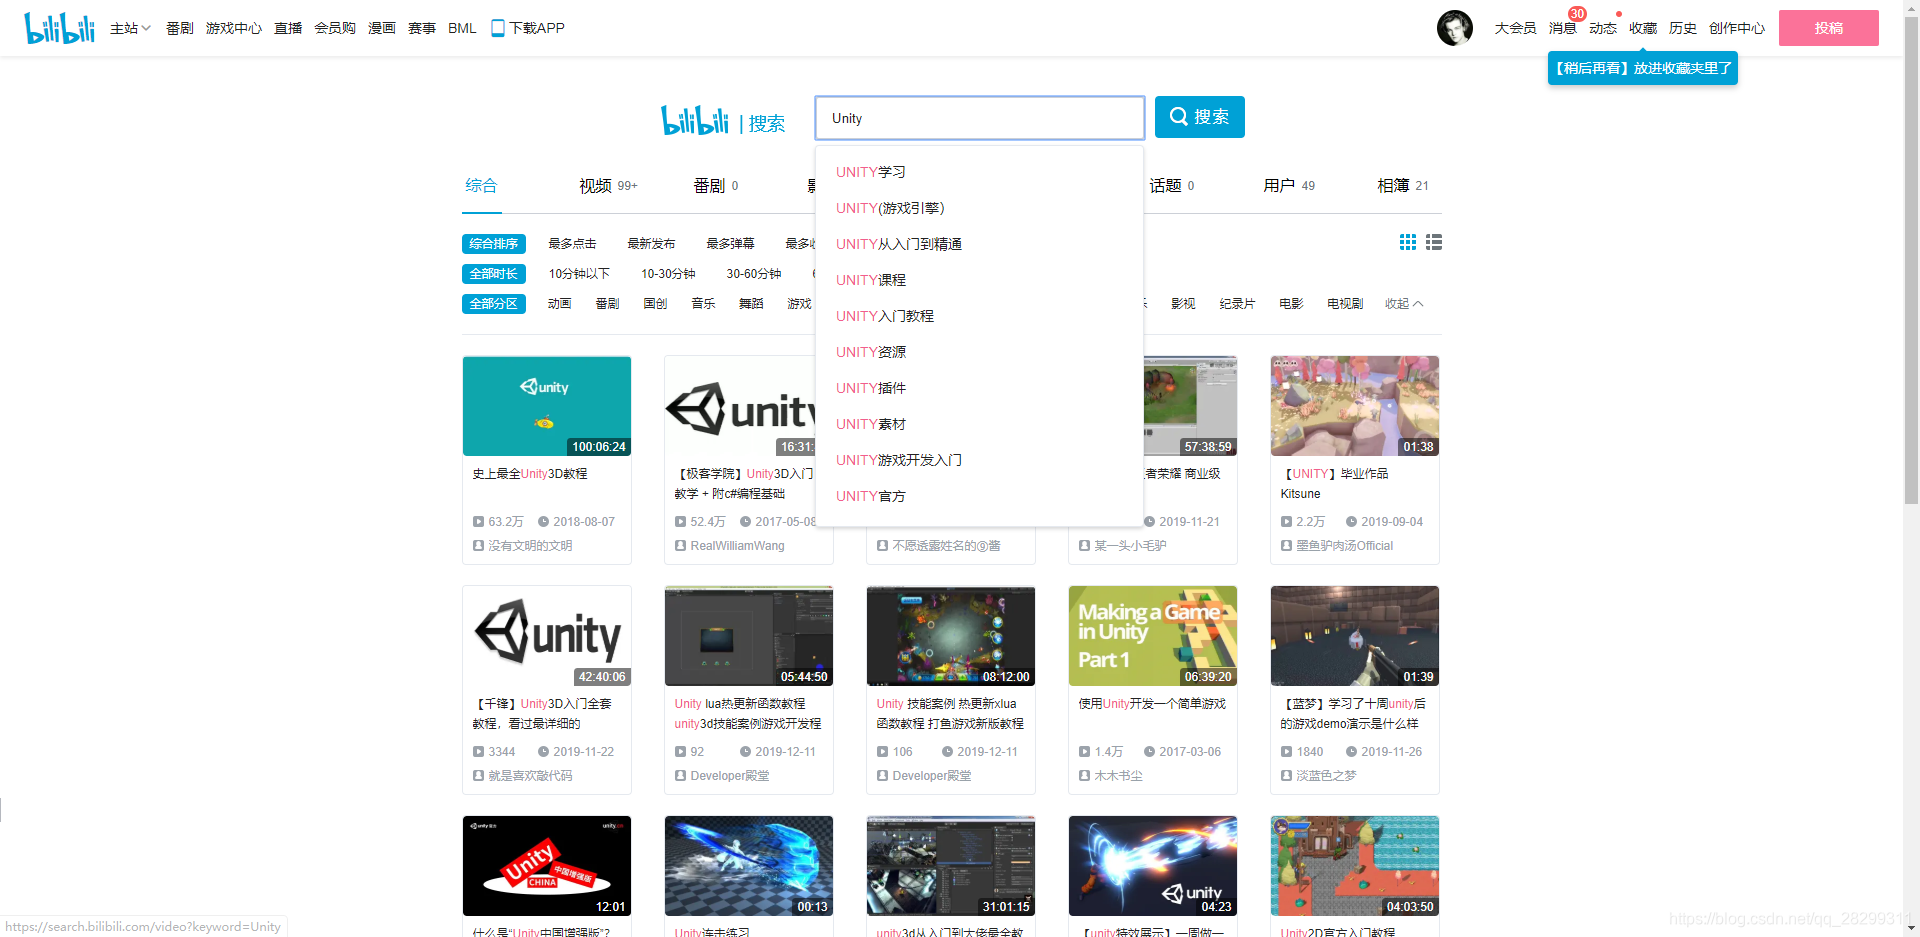
Task: Open 会员购 in top navigation
Action: coord(335,28)
